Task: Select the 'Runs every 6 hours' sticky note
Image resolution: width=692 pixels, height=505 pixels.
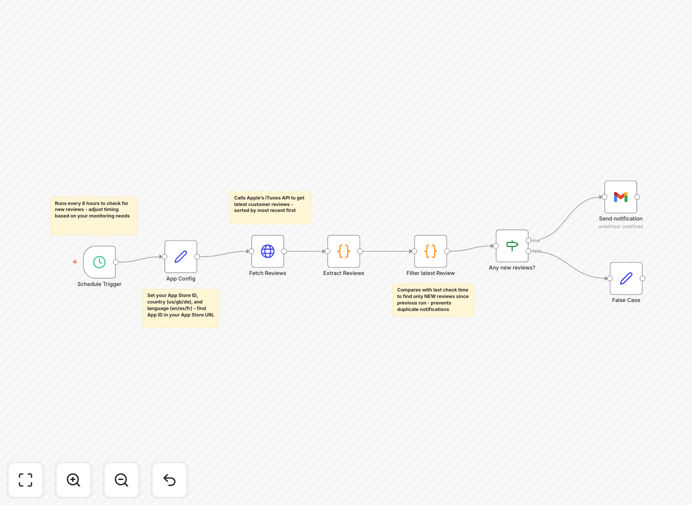Action: click(94, 216)
